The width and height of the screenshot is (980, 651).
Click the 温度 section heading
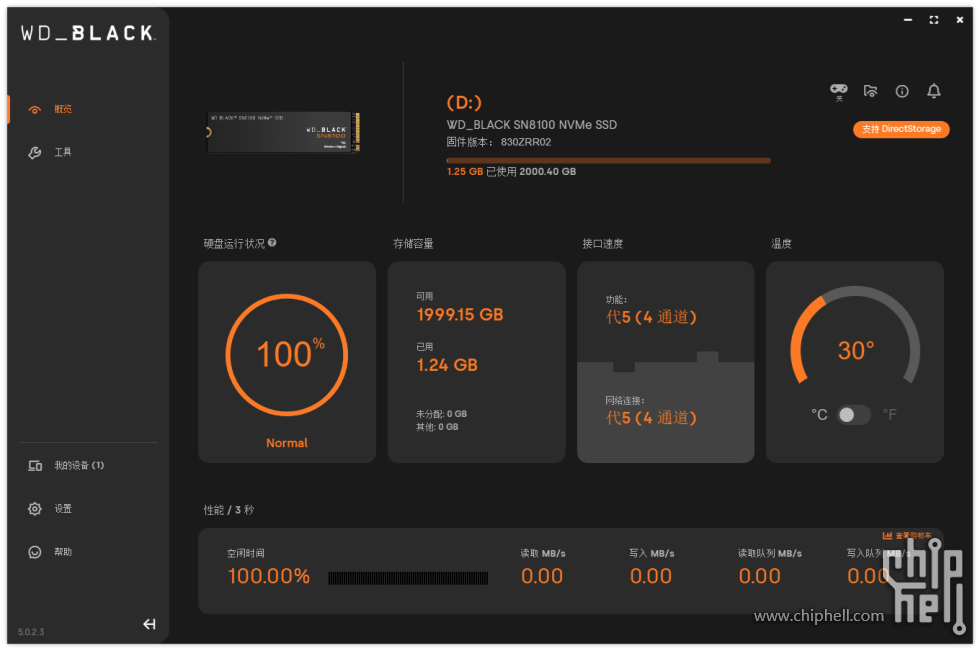click(x=781, y=244)
